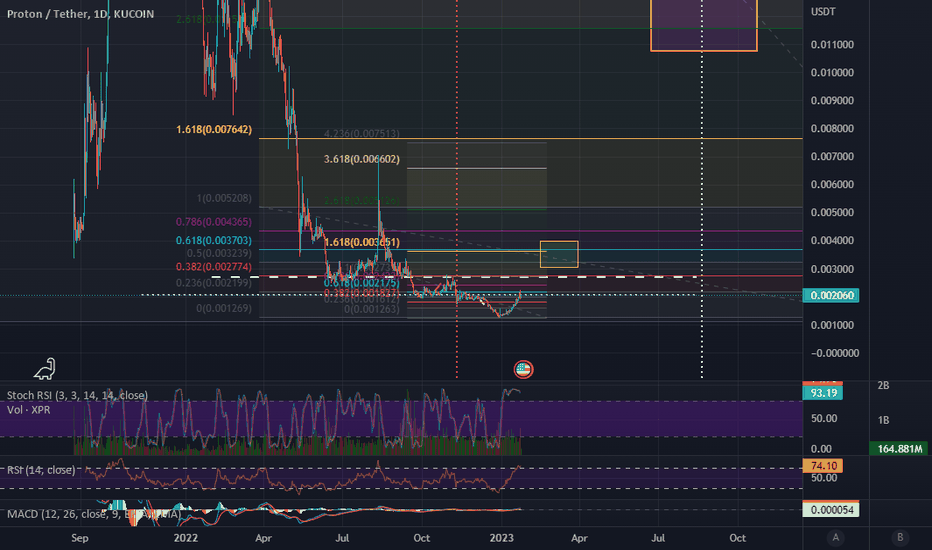Toggle auto scale with the A button
Viewport: 932px width, 550px height.
(x=836, y=538)
